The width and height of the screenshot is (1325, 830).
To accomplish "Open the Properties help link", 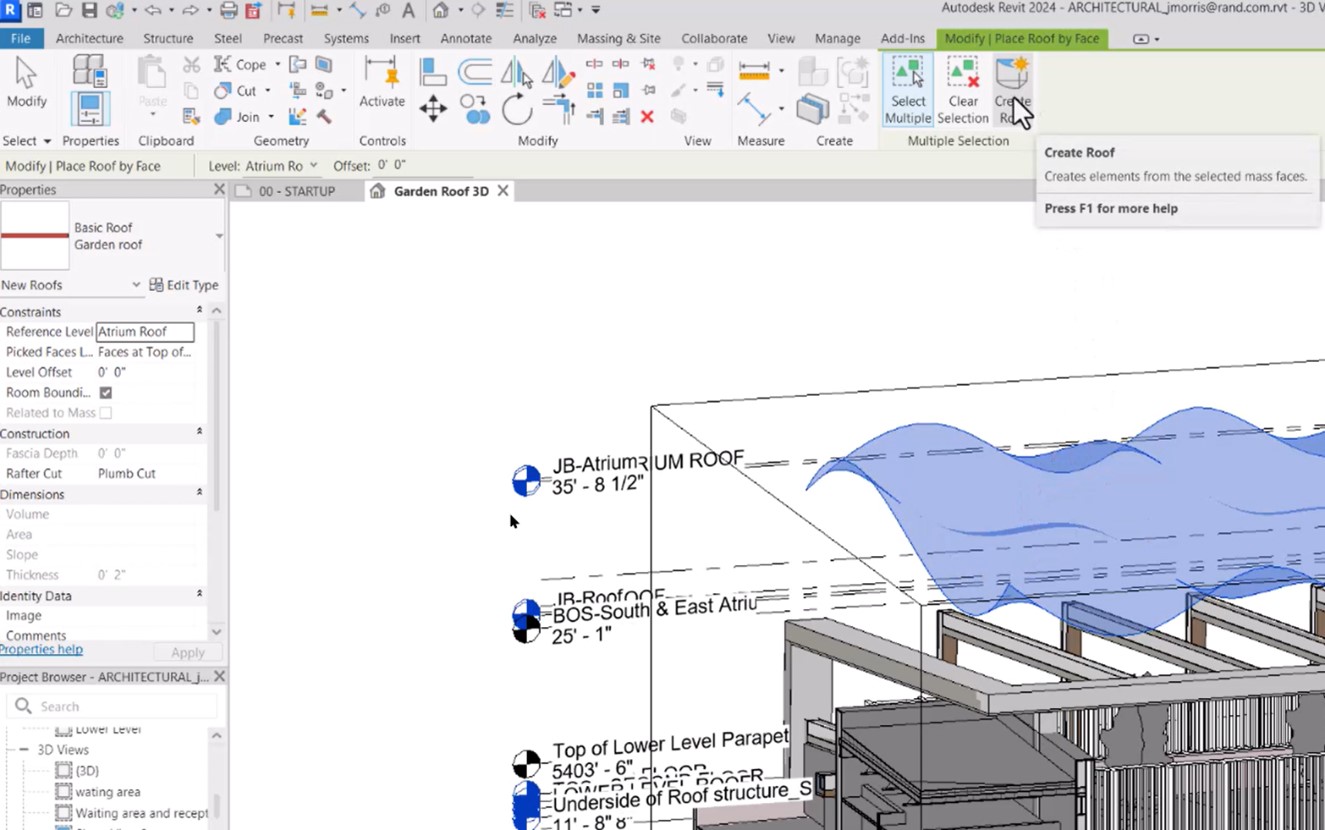I will pyautogui.click(x=41, y=650).
